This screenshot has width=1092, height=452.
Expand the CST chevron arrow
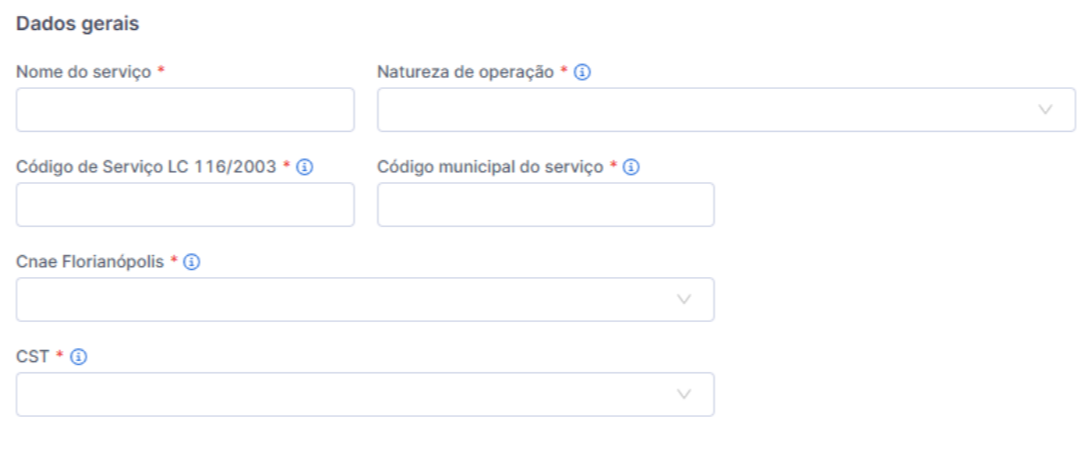point(684,395)
